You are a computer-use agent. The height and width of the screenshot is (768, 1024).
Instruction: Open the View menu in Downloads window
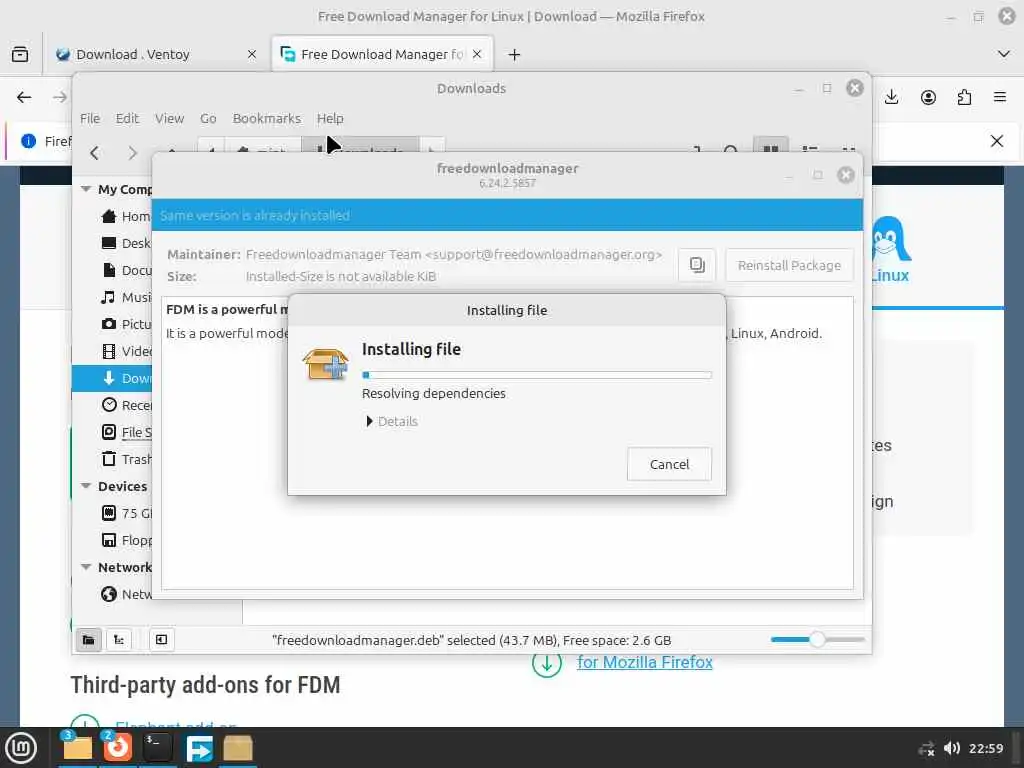(169, 118)
